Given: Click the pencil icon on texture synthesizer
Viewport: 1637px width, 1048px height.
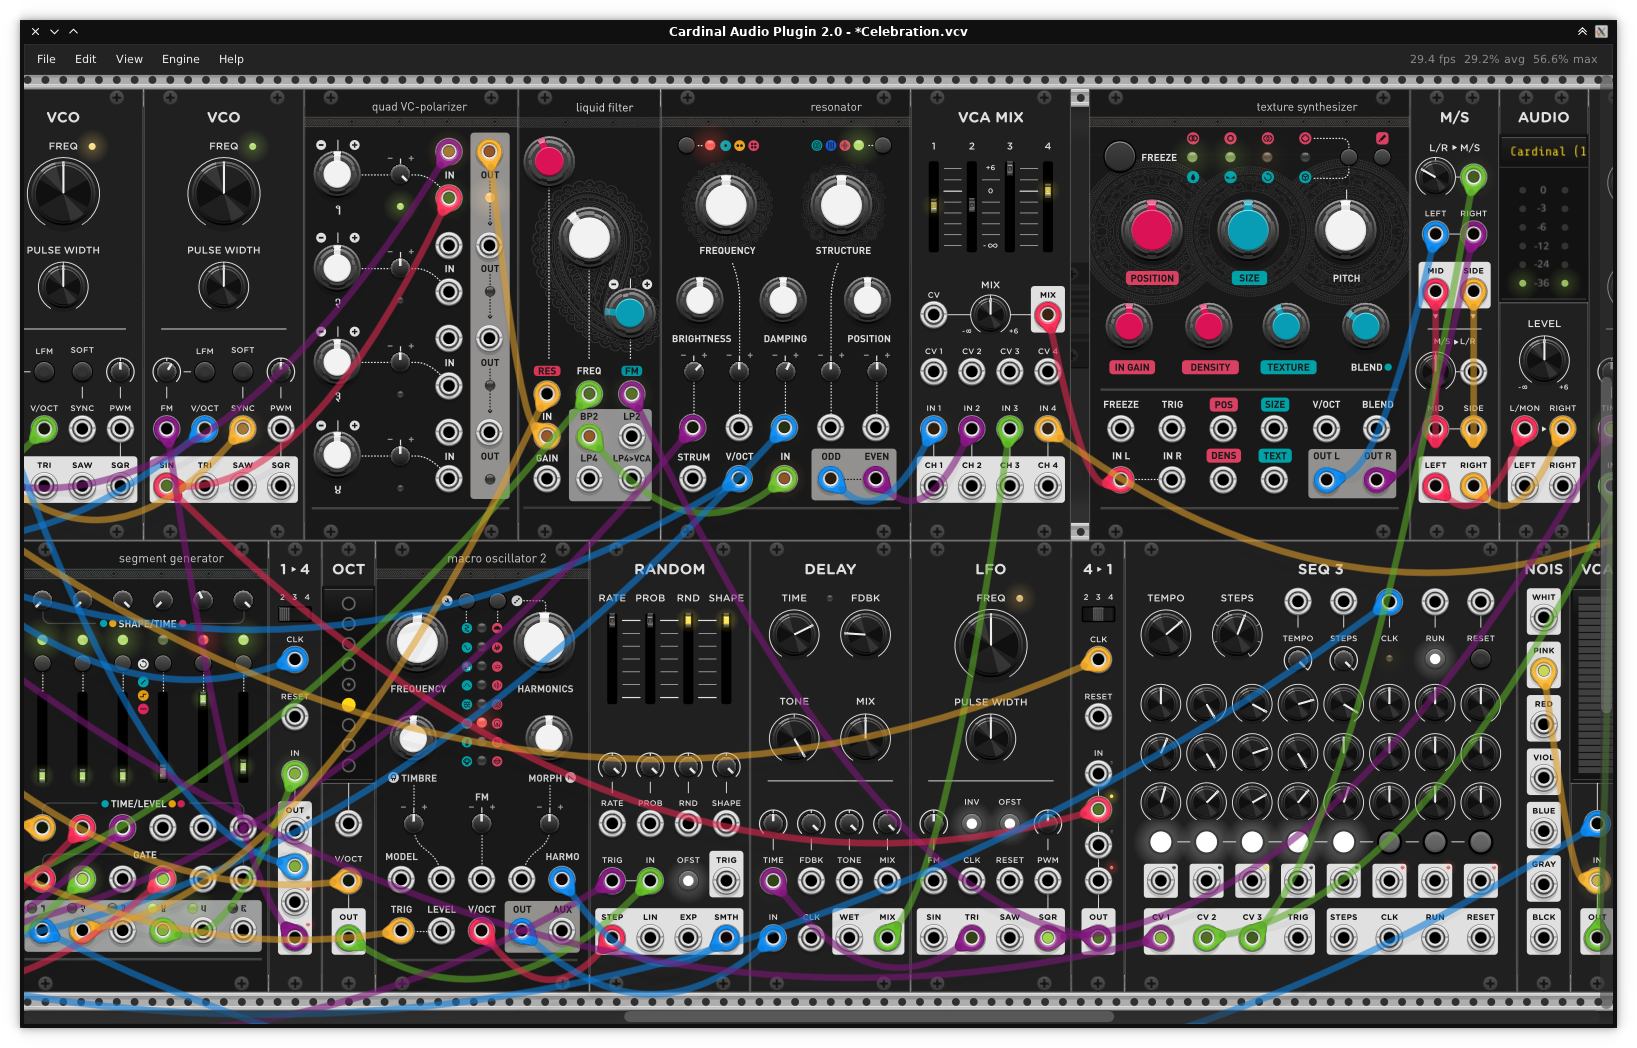Looking at the screenshot, I should click(1382, 138).
